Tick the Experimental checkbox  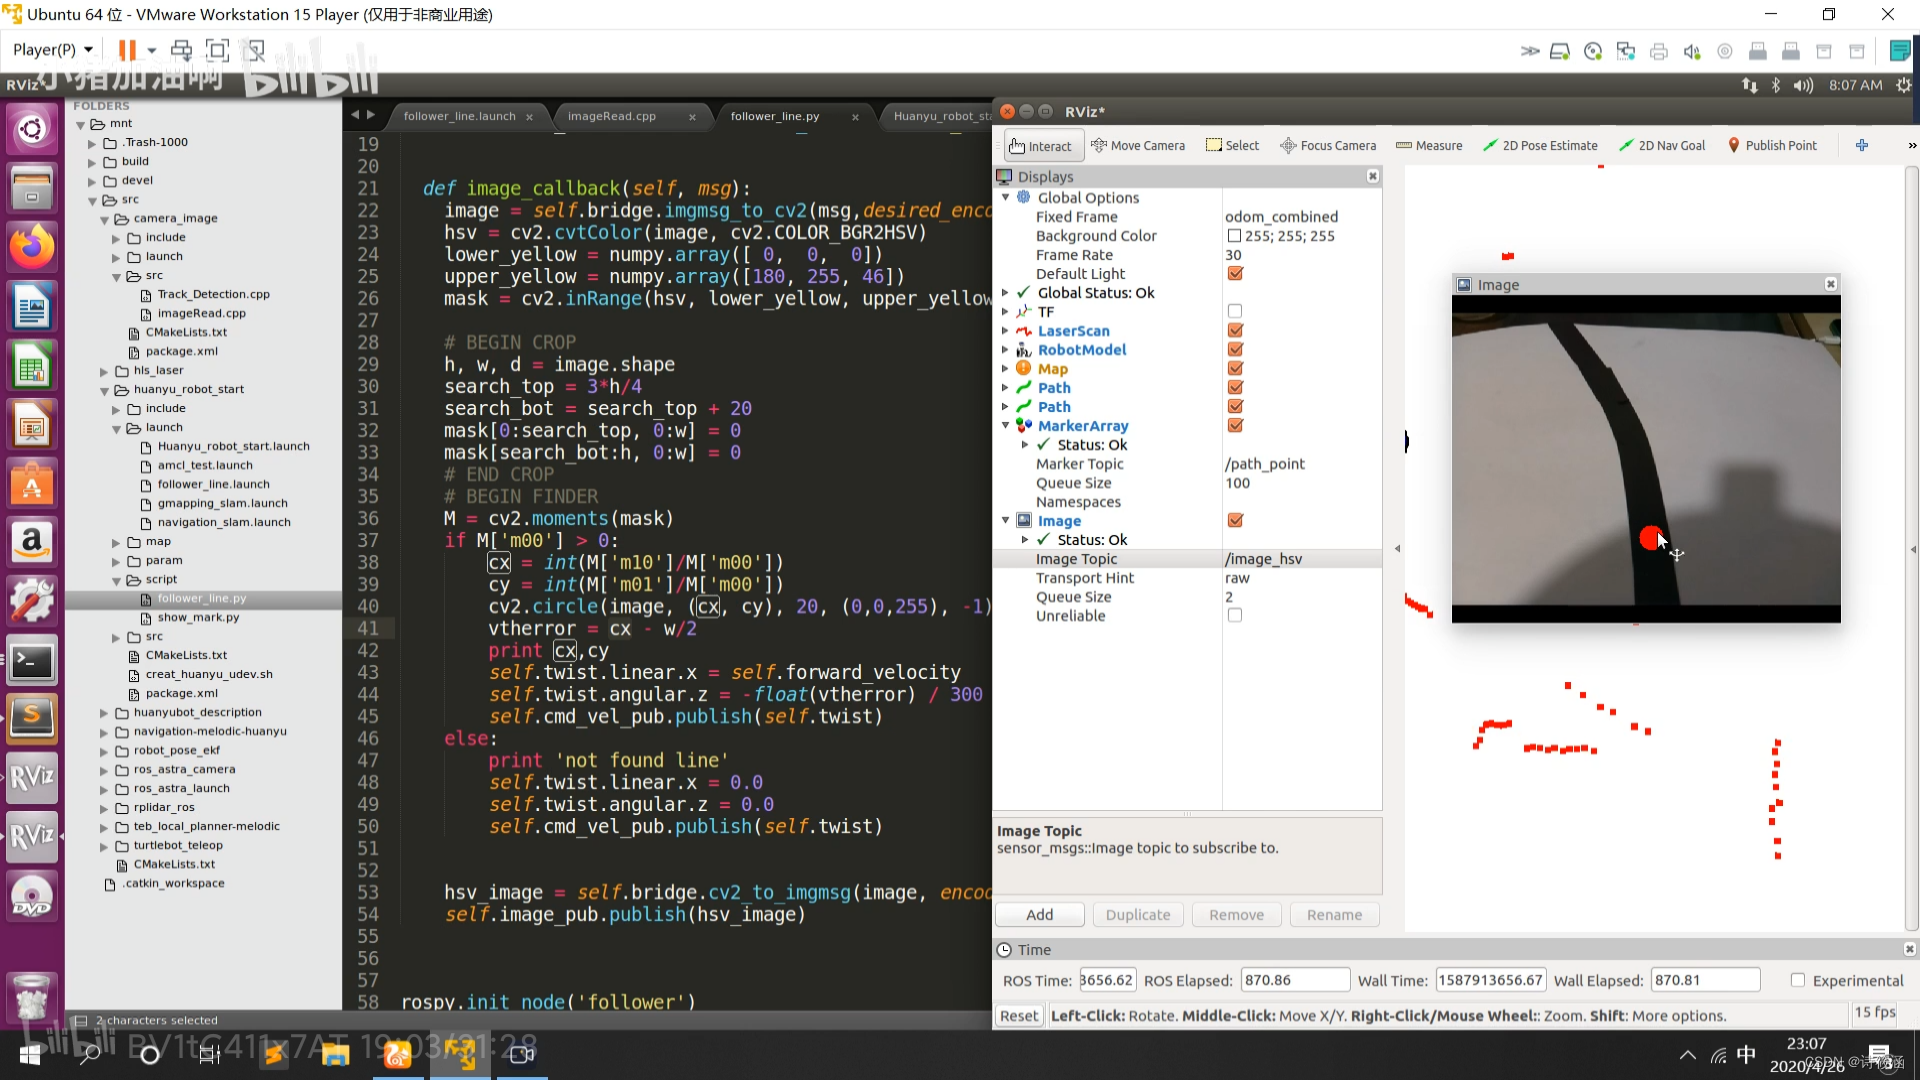click(1797, 981)
